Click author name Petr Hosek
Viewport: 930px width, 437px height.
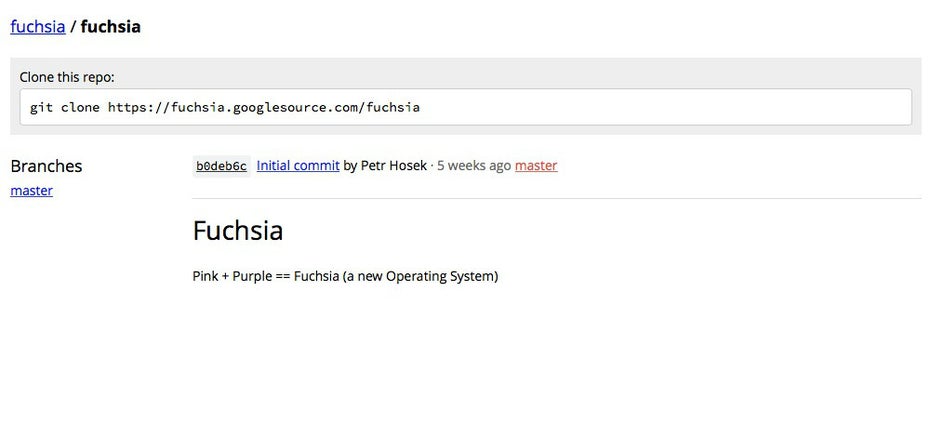(393, 165)
